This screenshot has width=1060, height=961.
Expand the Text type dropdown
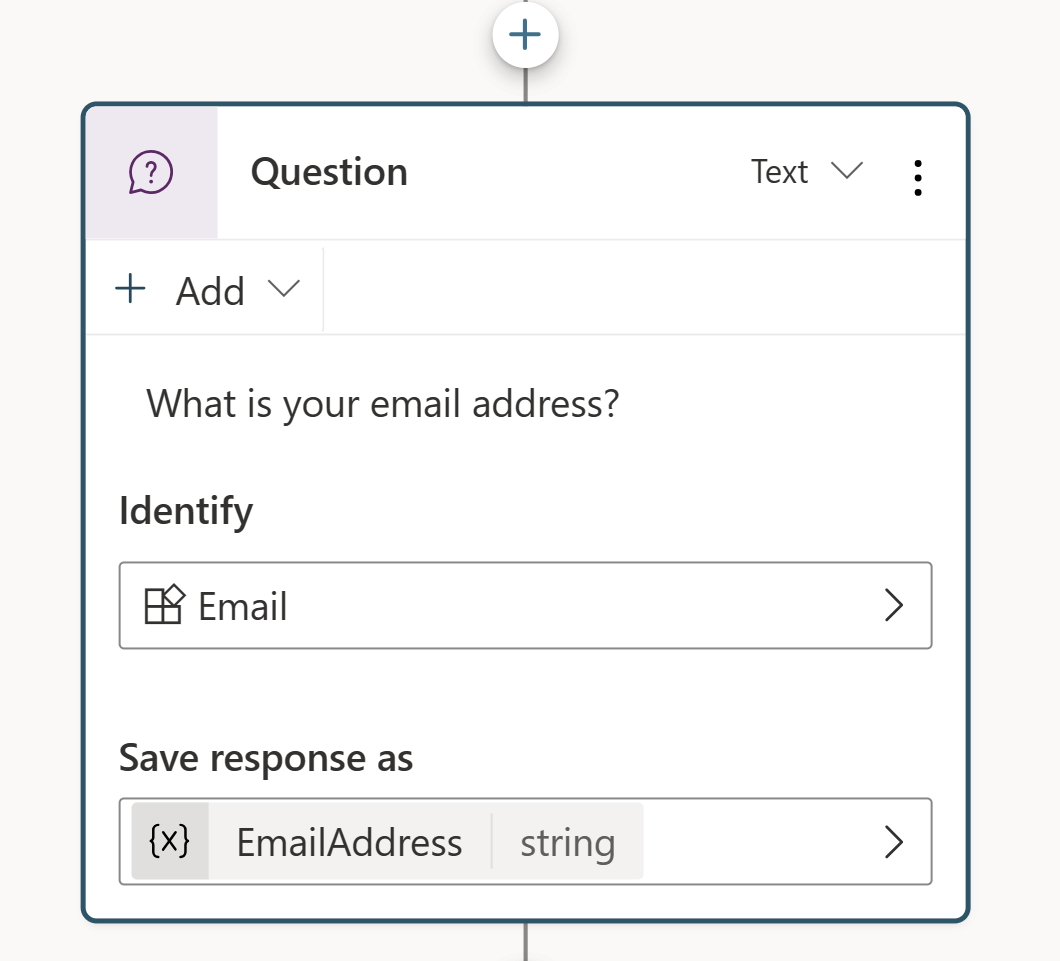807,172
